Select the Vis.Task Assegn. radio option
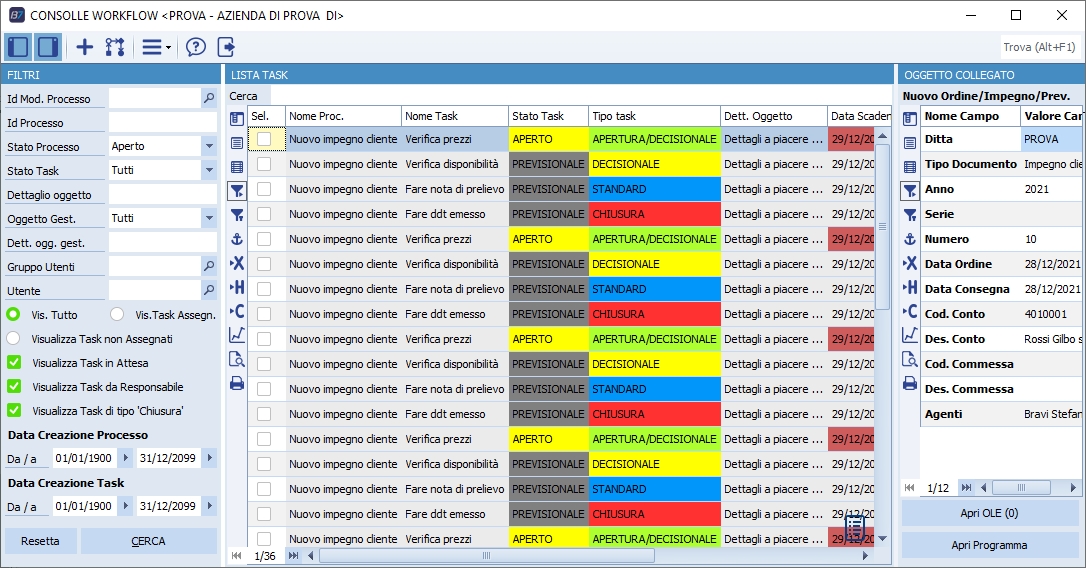Image resolution: width=1086 pixels, height=568 pixels. 117,315
